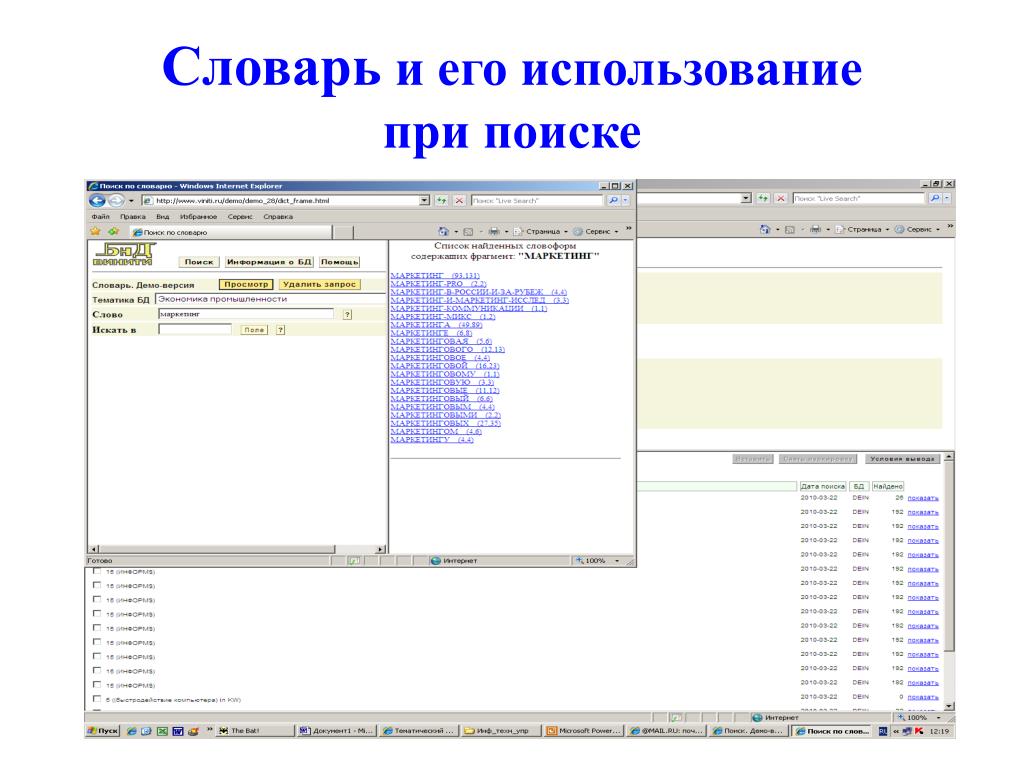Launch Internet Explorer from the quick launch bar
1024x768 pixels.
point(132,731)
